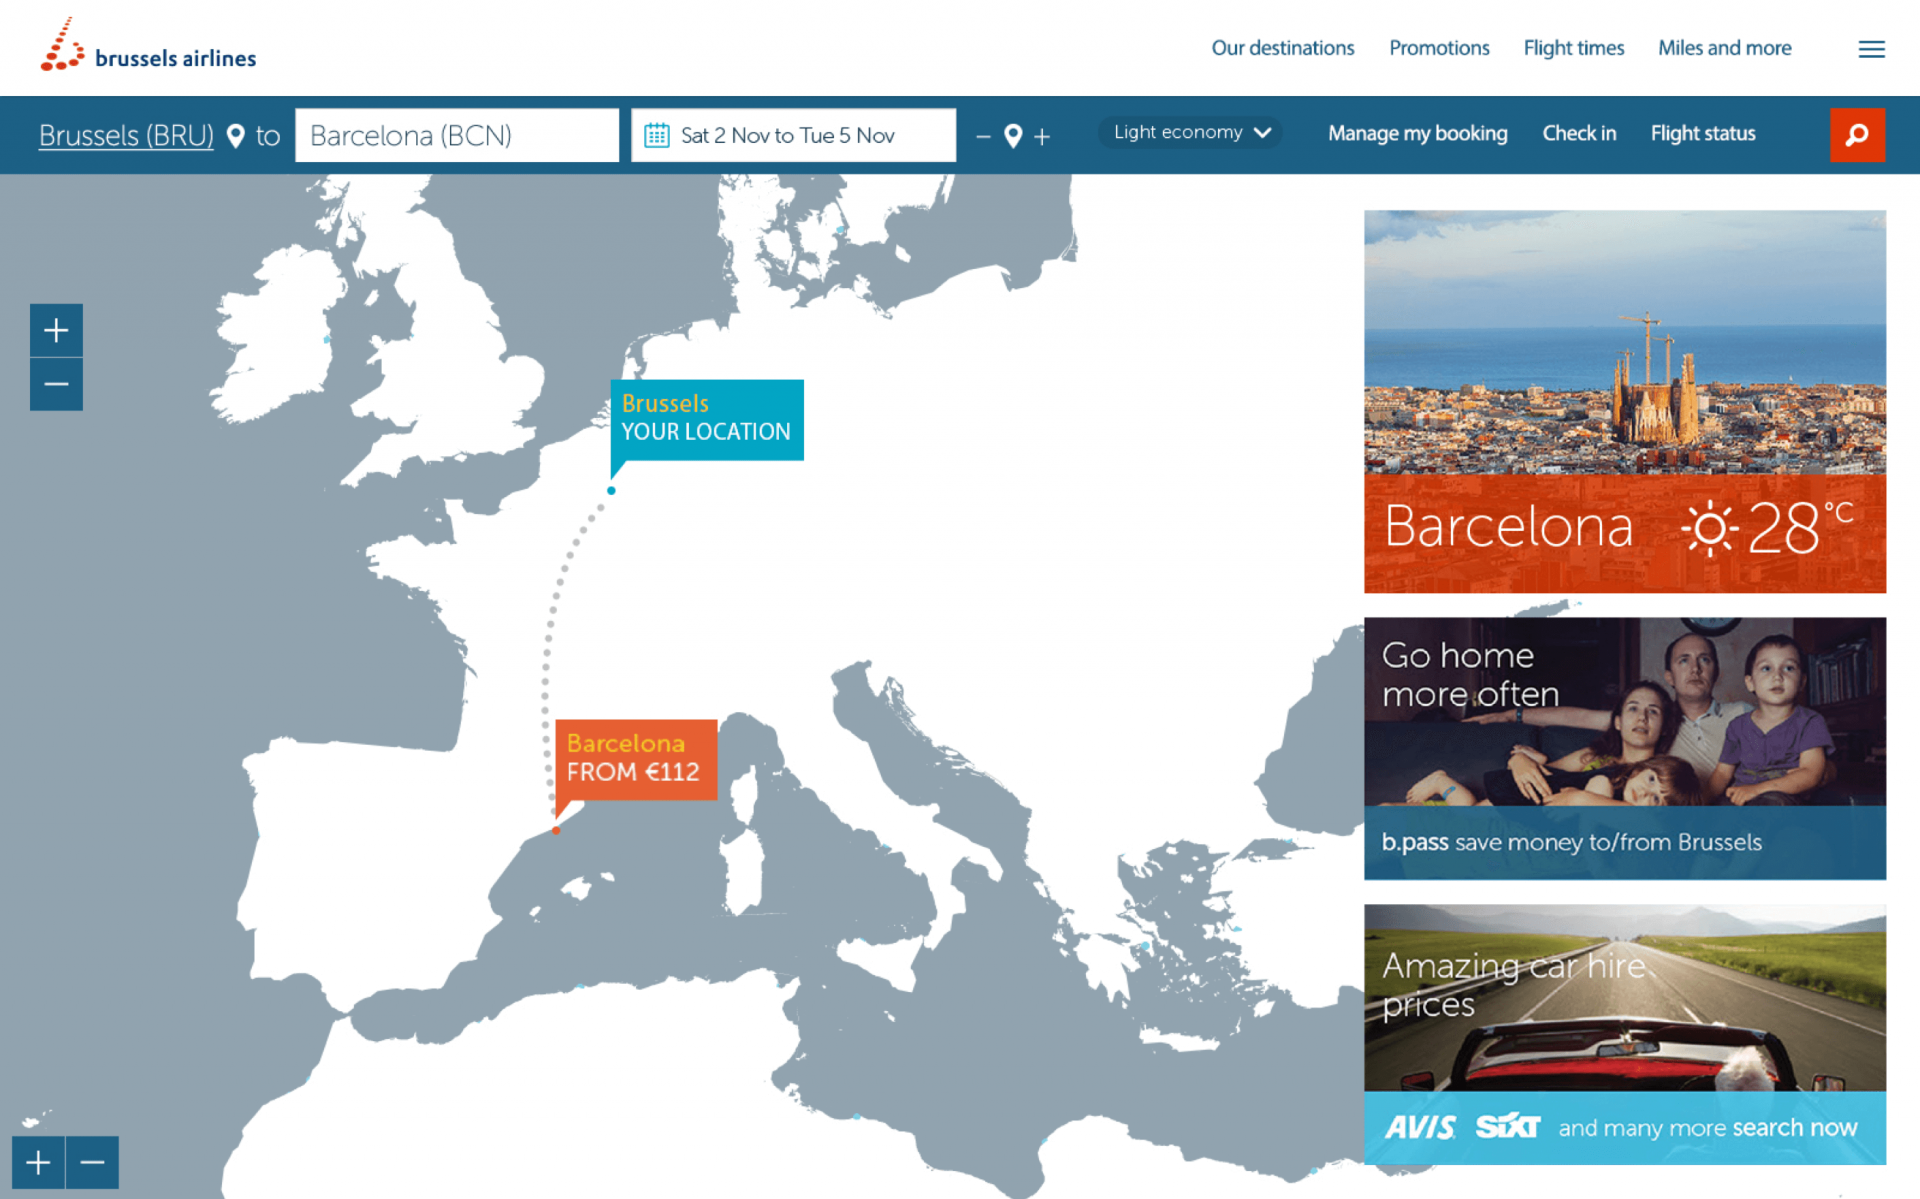The image size is (1920, 1199).
Task: Click the plus passenger icon in search bar
Action: pos(1042,136)
